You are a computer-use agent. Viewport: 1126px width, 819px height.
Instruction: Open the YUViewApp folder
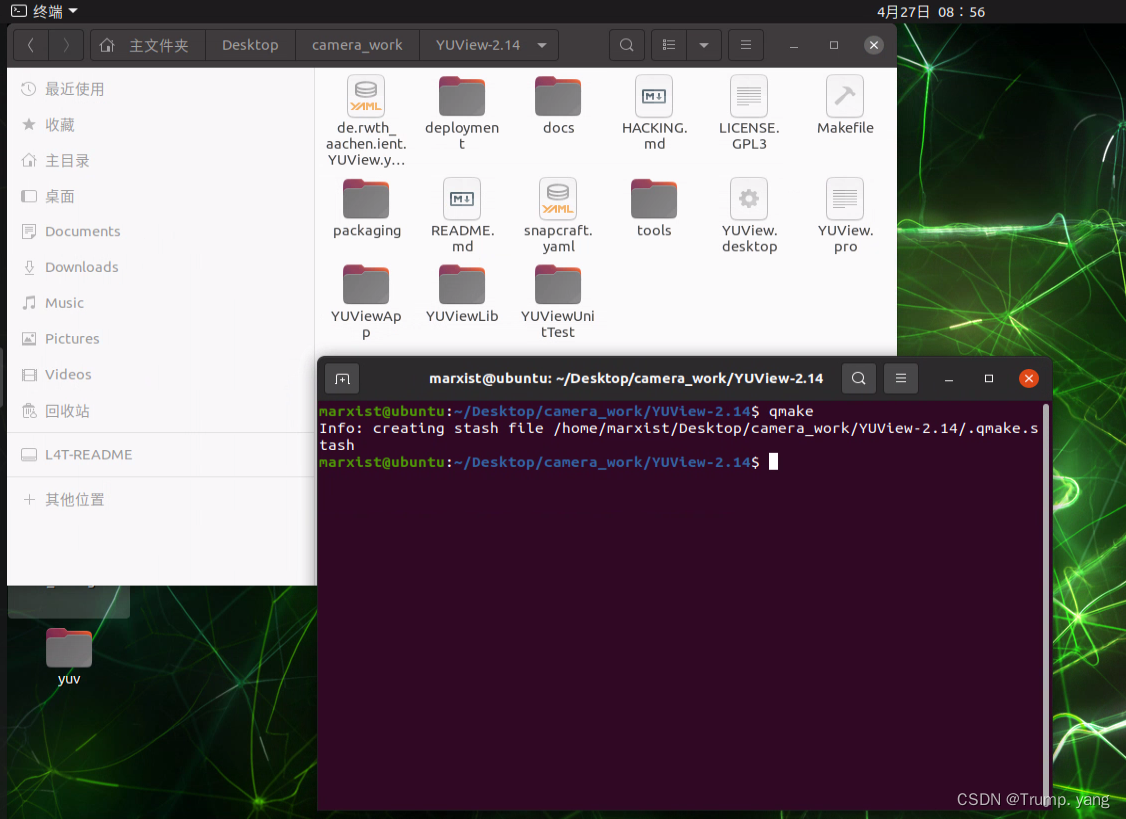pyautogui.click(x=366, y=284)
